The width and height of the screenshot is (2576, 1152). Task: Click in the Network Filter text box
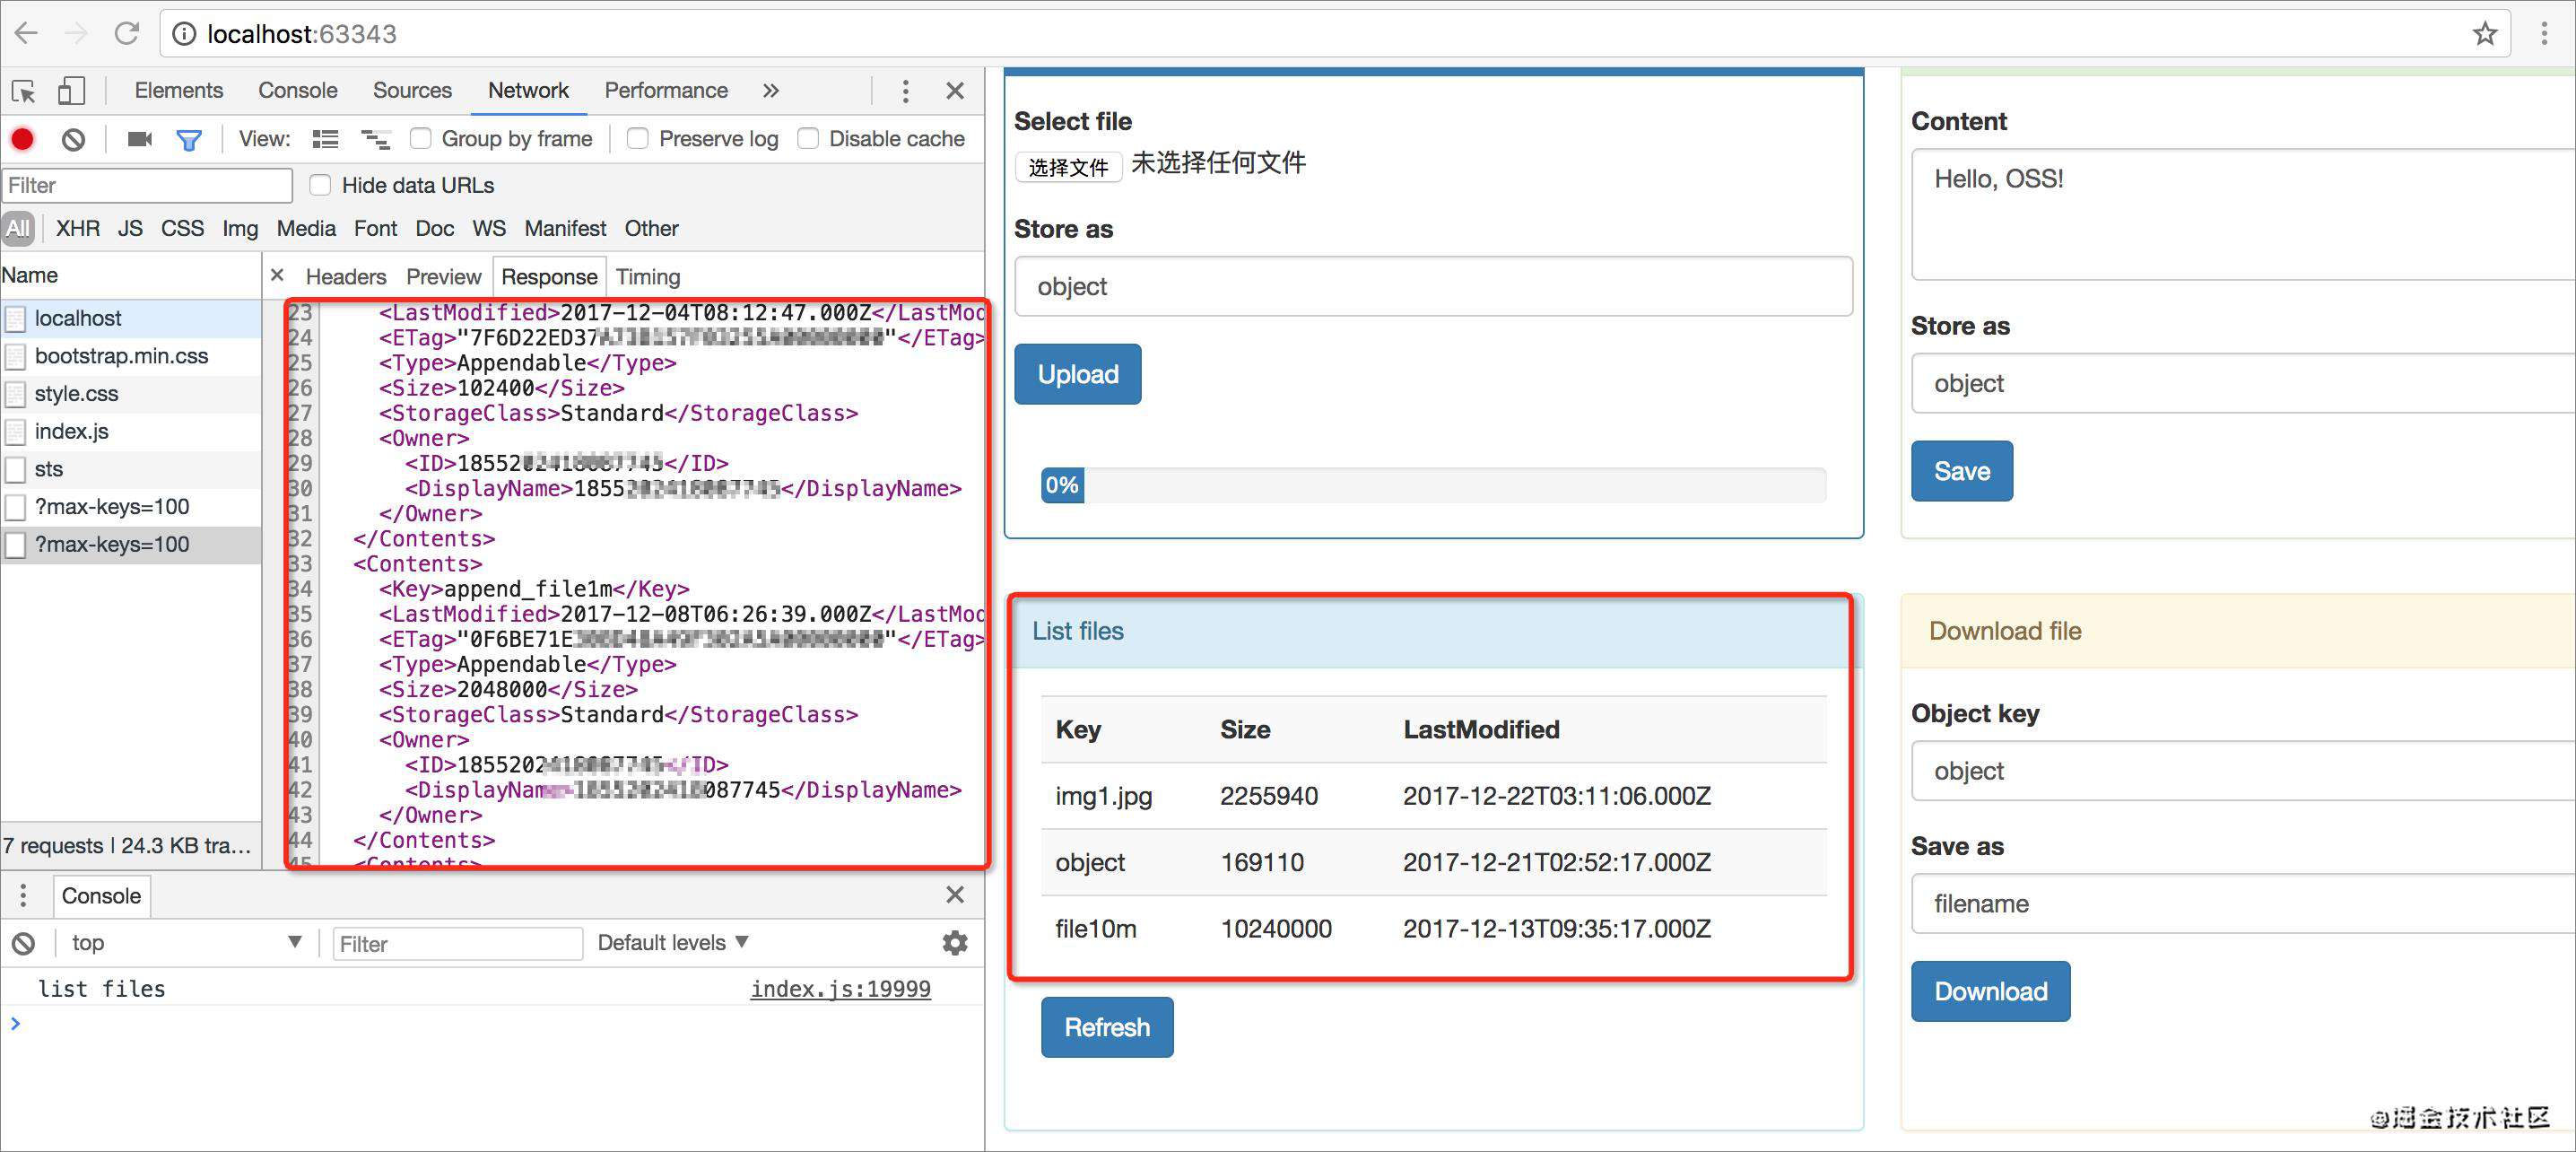click(x=147, y=185)
